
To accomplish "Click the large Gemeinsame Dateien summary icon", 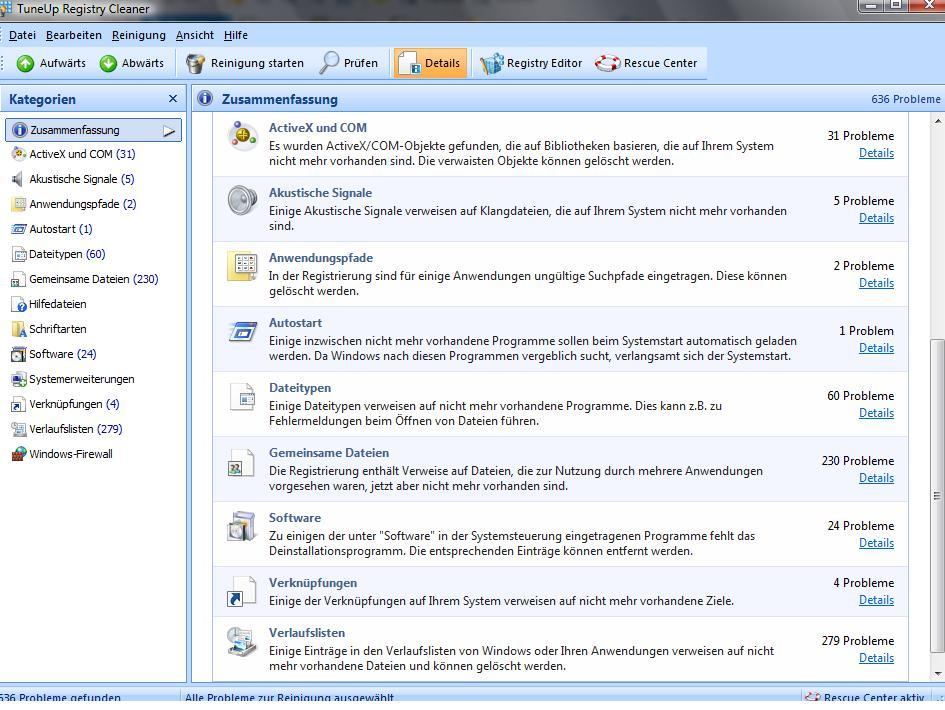I will (241, 463).
